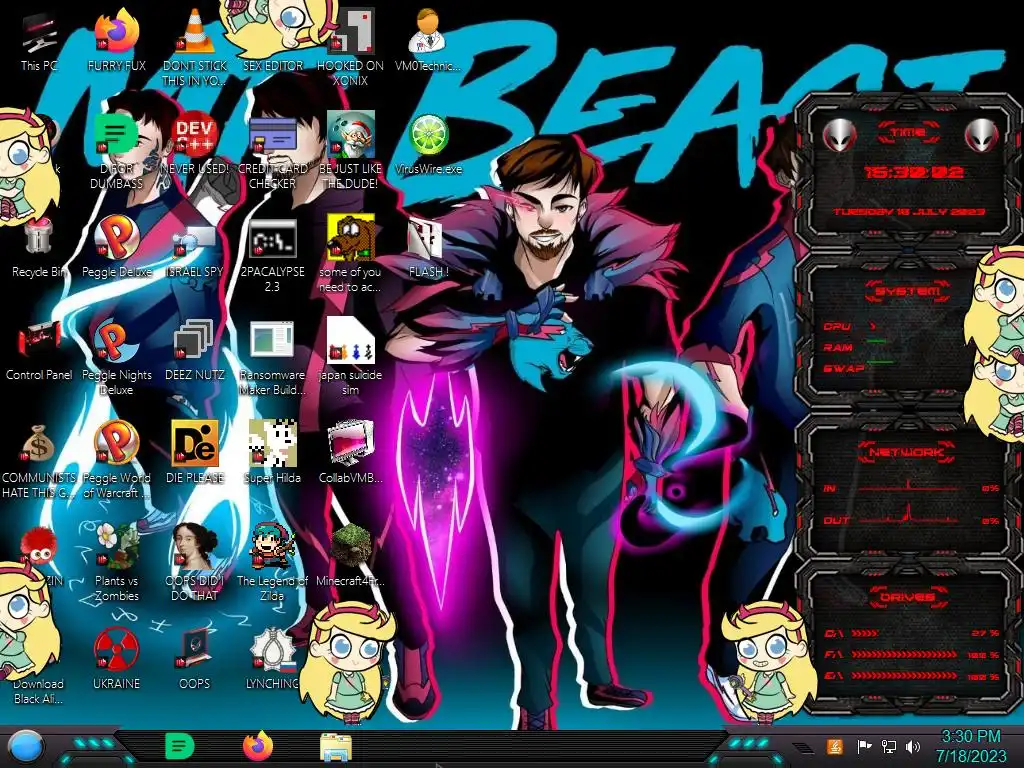Open the DI FOR DUMBASS green chat icon

[116, 152]
